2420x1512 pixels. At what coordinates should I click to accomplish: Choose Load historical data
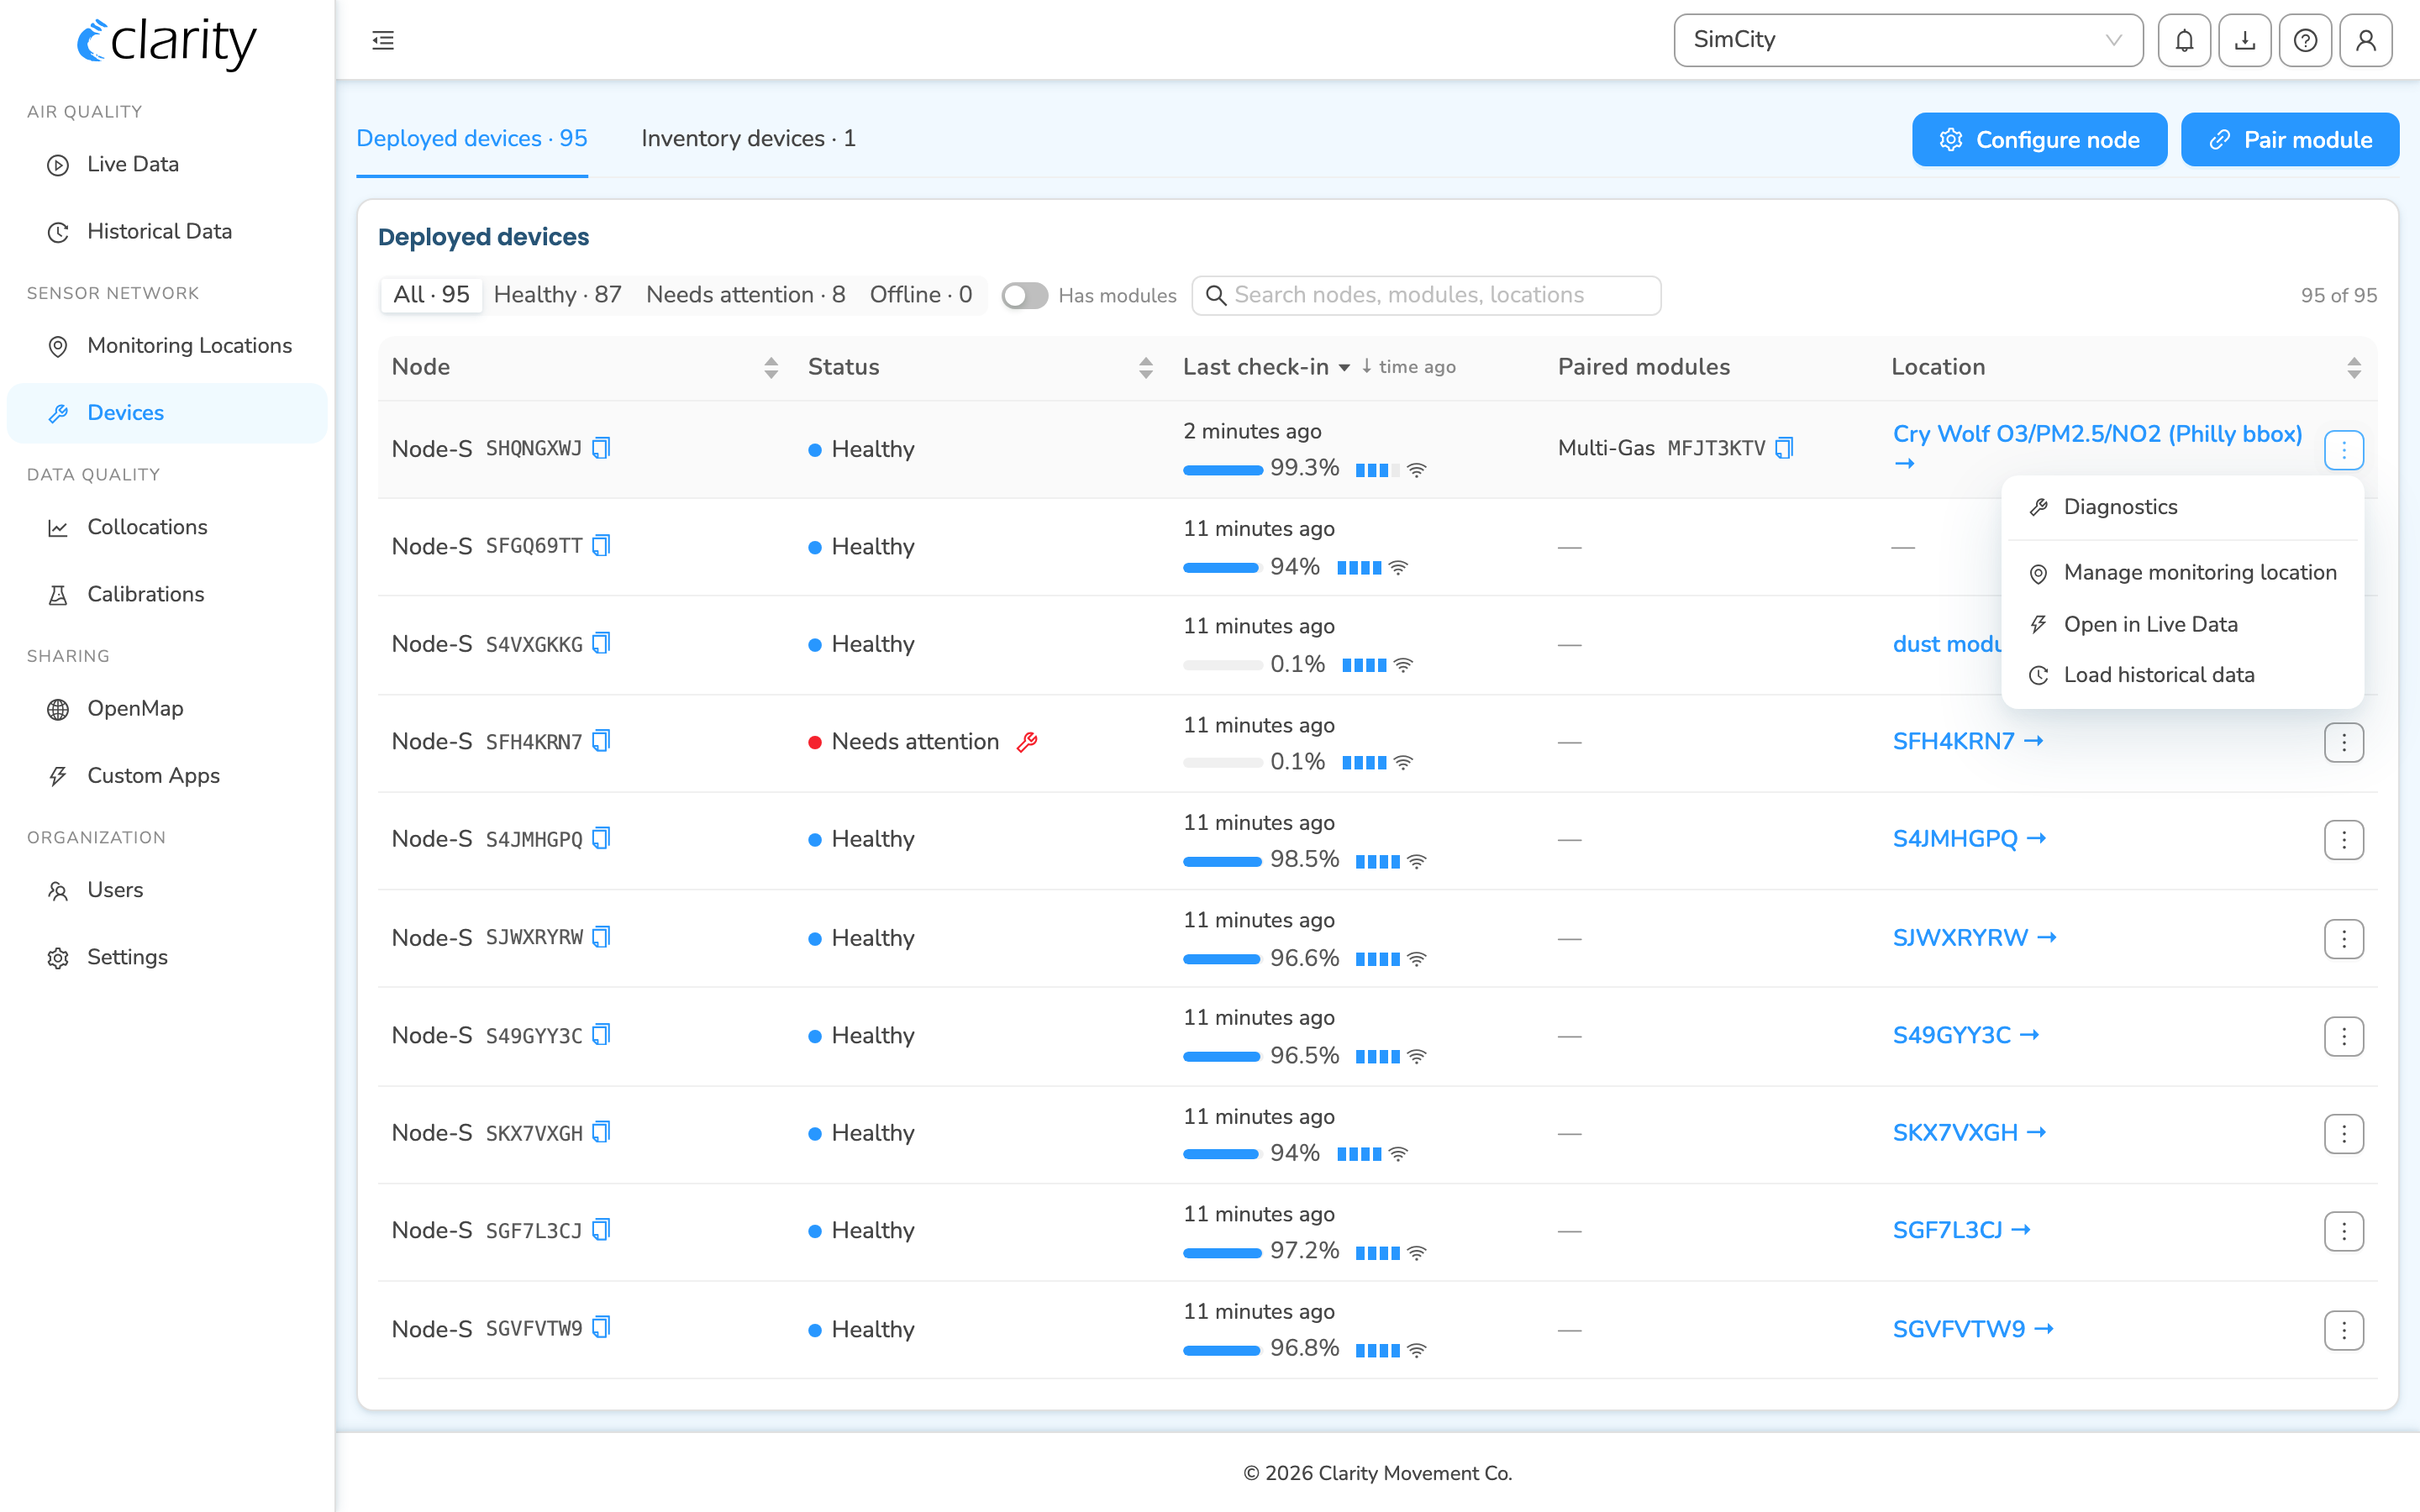tap(2183, 675)
